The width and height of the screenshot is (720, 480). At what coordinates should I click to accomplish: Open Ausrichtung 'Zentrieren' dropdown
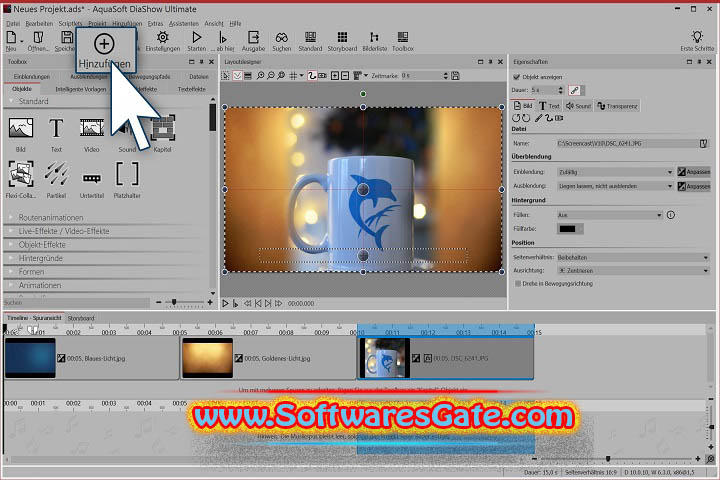[x=633, y=271]
